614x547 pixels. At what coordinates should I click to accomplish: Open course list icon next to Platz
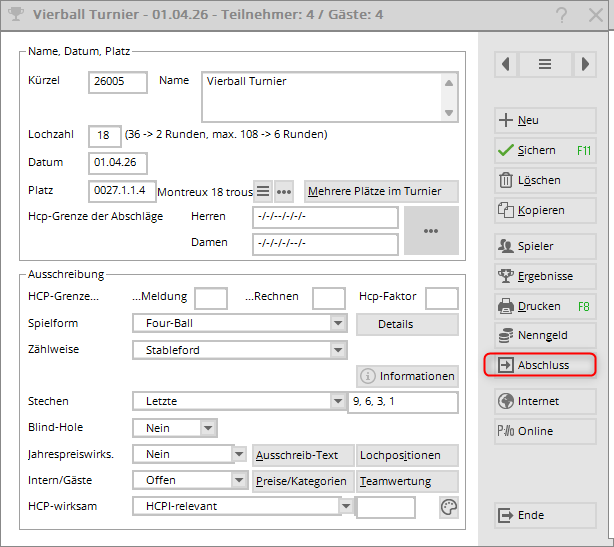point(262,191)
